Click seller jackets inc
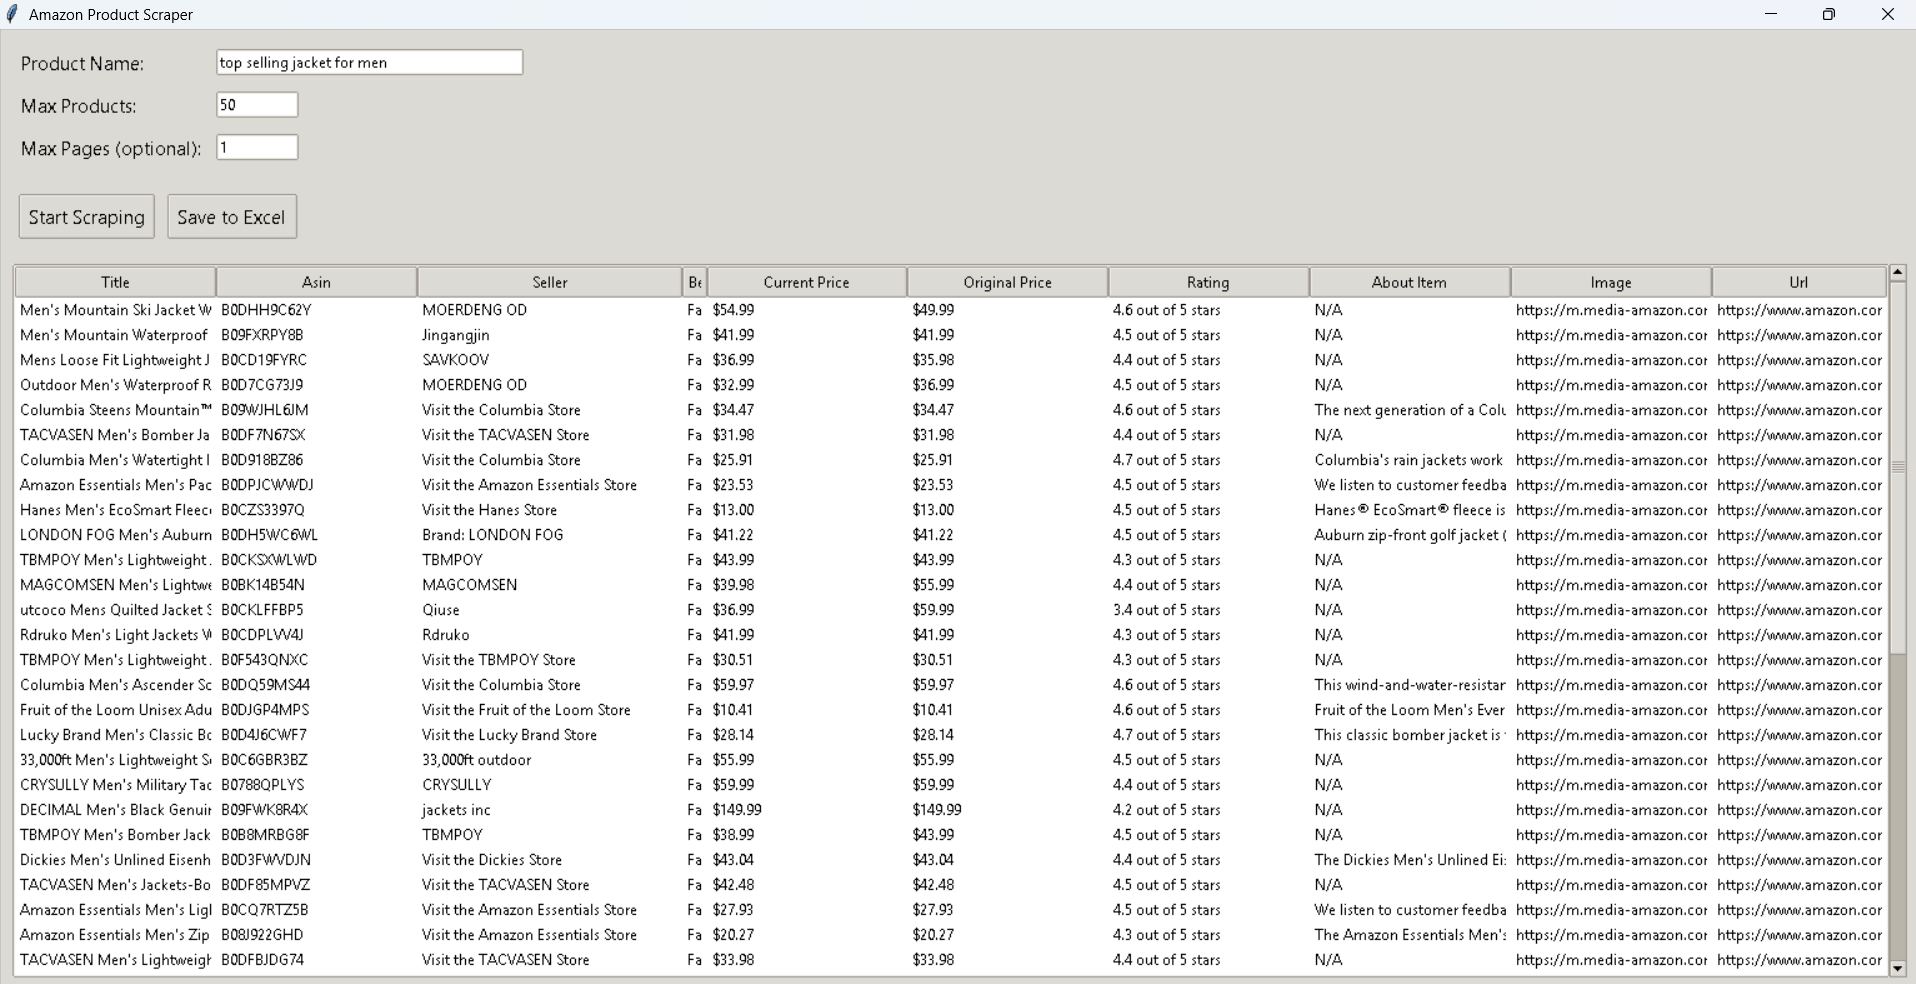 tap(456, 810)
